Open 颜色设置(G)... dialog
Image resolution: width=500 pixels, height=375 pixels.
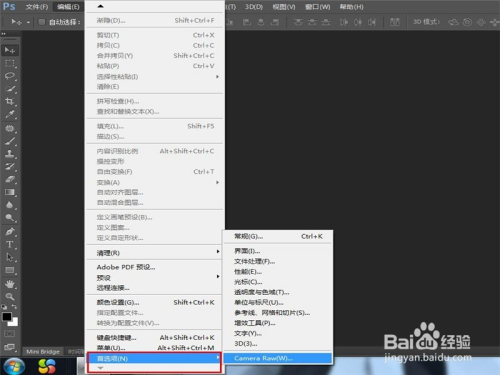click(x=155, y=302)
